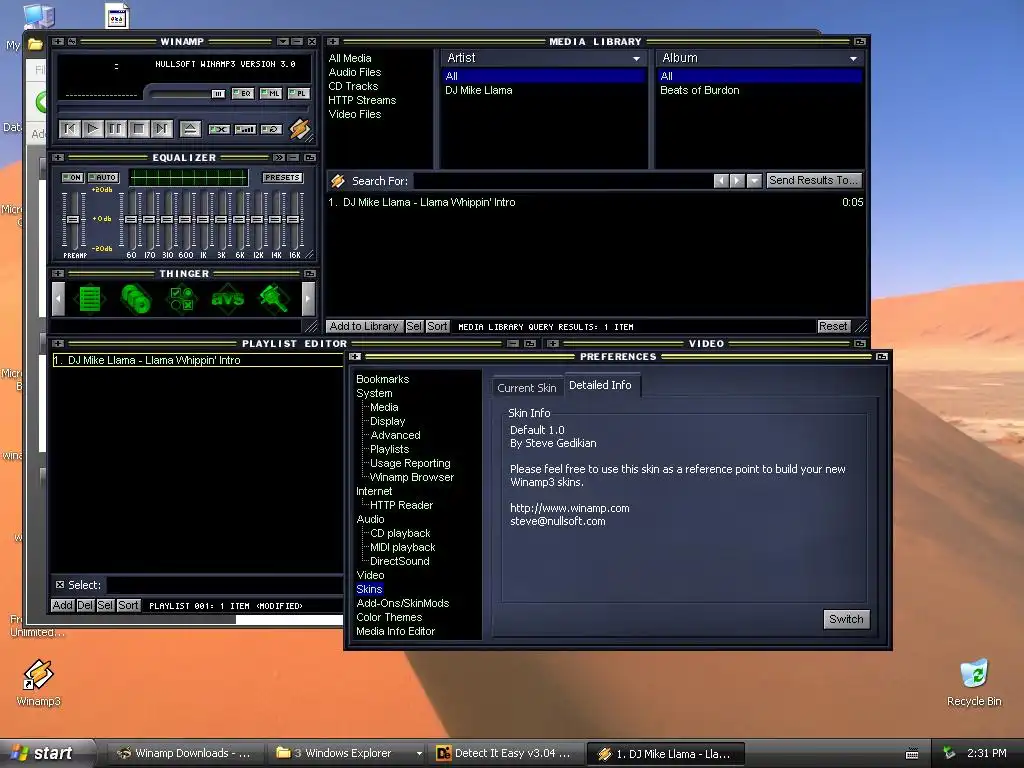Screen dimensions: 1024x768
Task: Launch the AVS visualization icon in Thinger
Action: coord(227,299)
